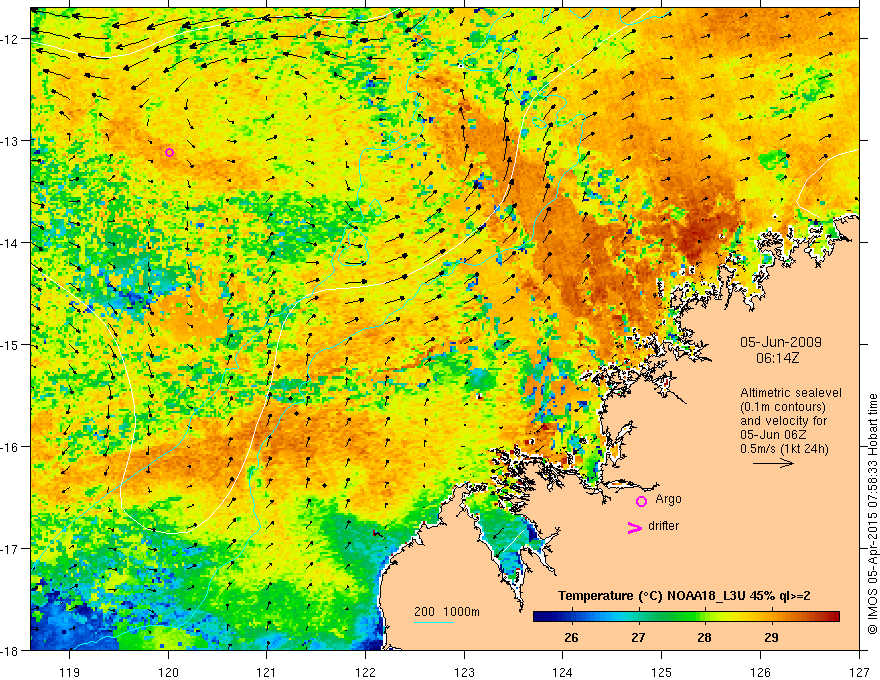Click the 'drifter' legend label

point(663,526)
